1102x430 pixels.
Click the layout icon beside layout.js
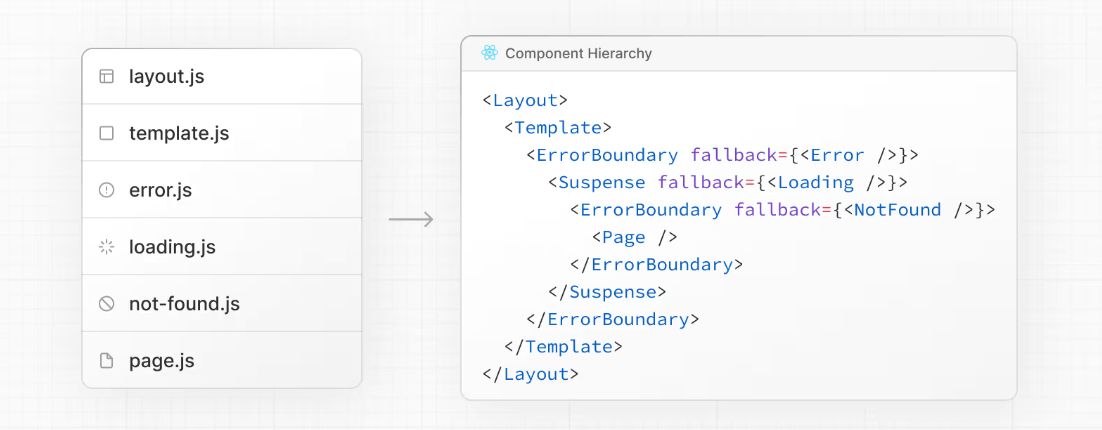[107, 76]
